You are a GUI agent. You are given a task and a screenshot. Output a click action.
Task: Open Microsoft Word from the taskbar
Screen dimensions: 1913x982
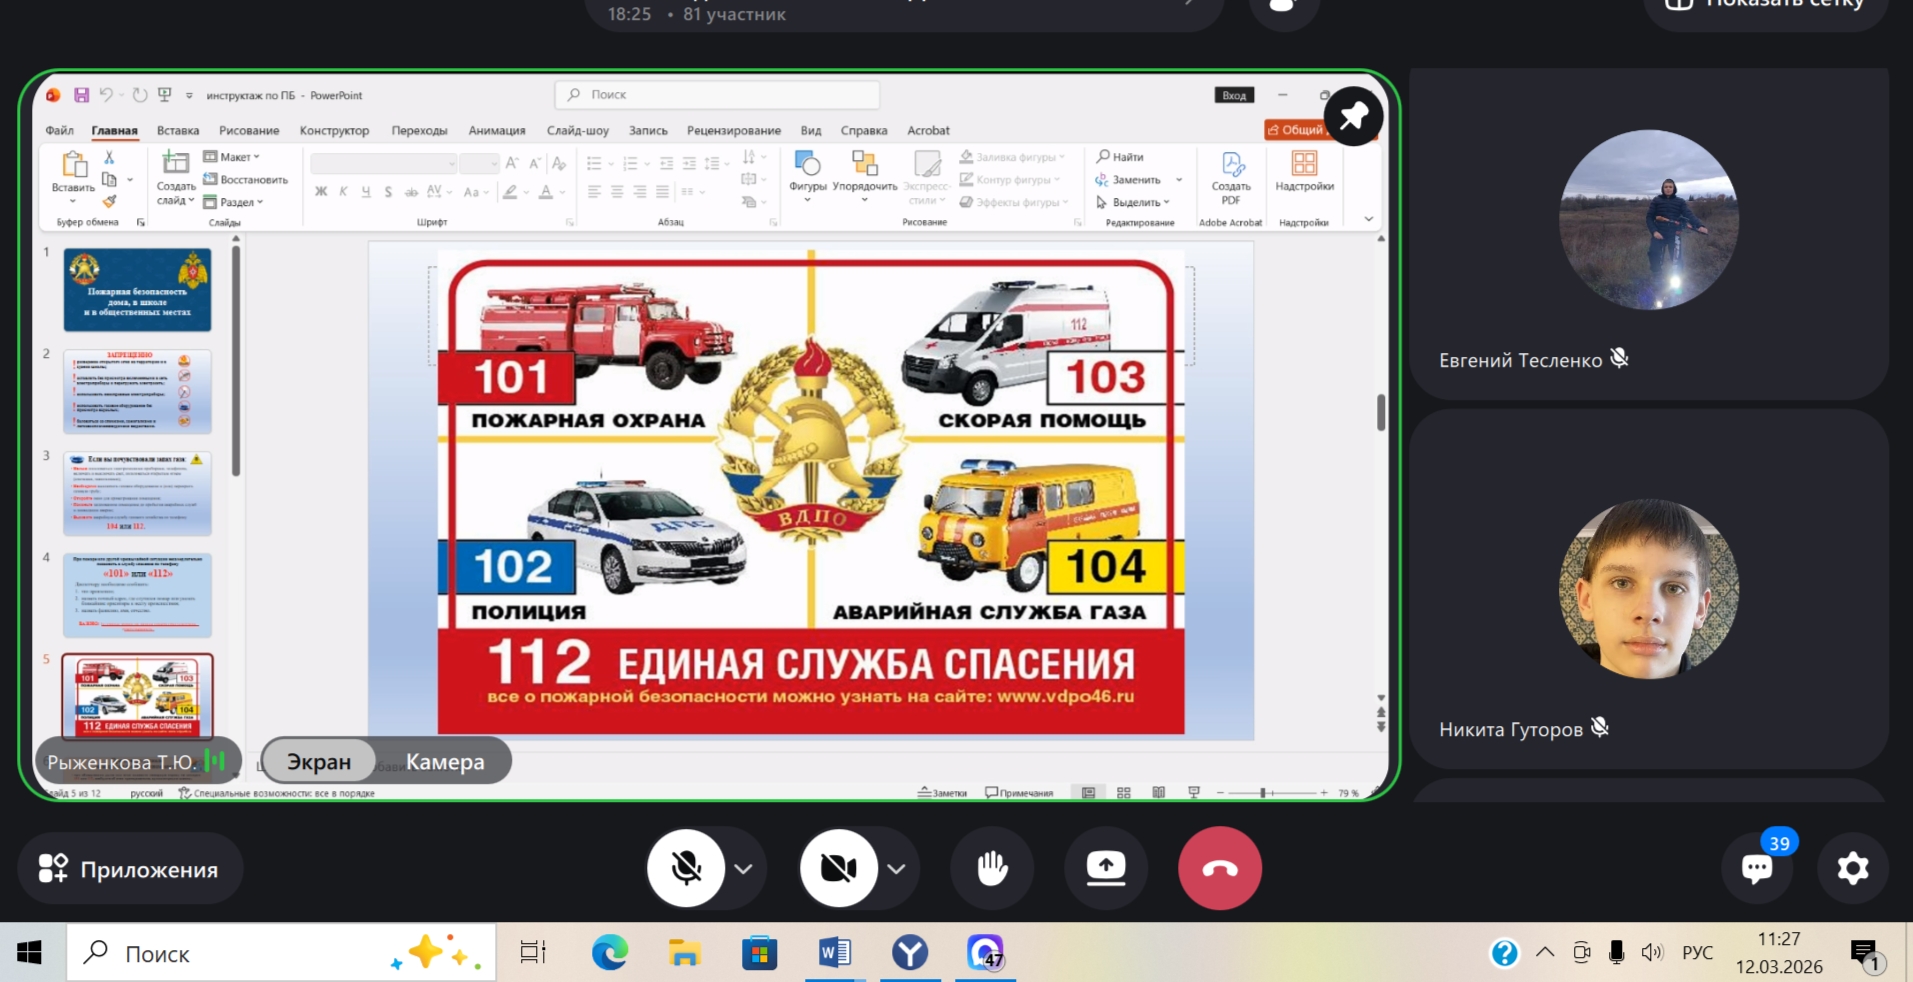point(834,953)
